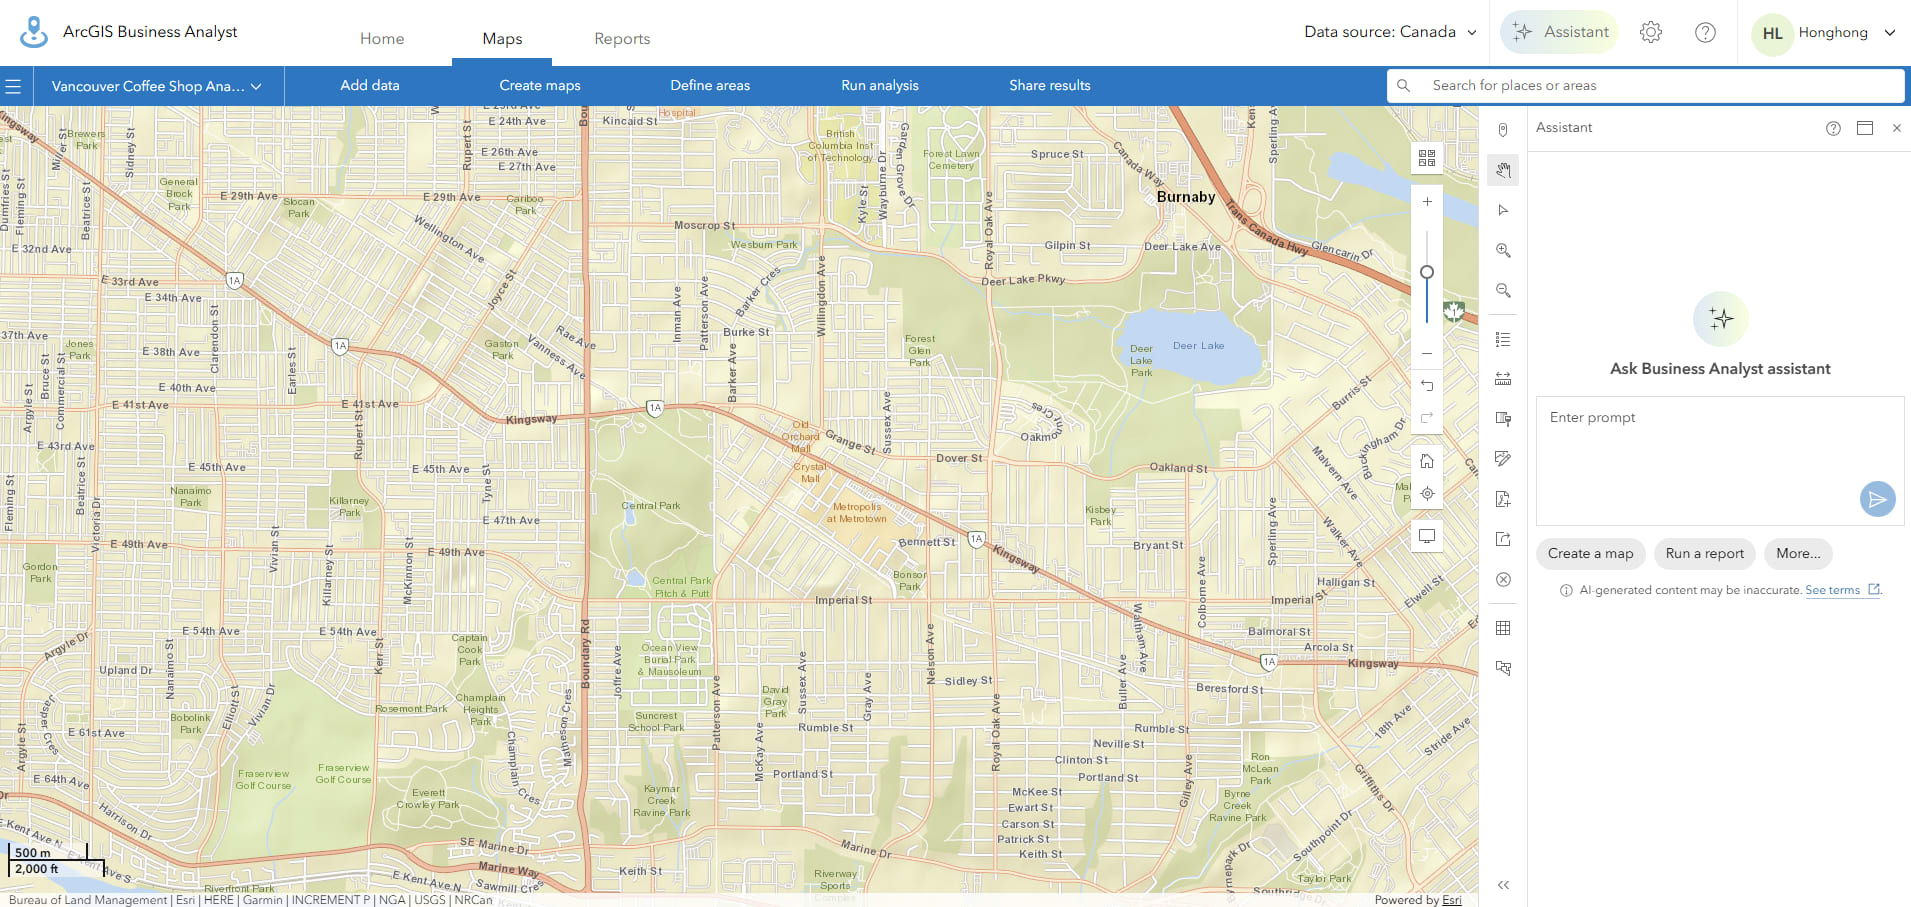Open the add document/PDF export tool
This screenshot has height=907, width=1911.
pos(1503,499)
